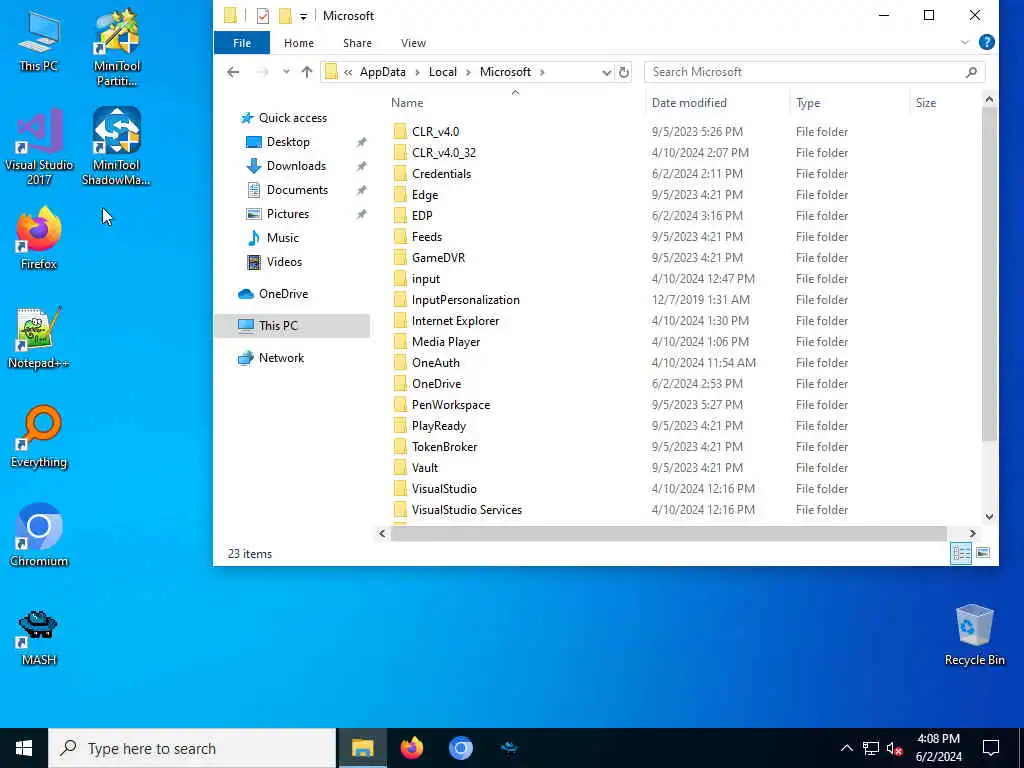Click the network tray icon
The width and height of the screenshot is (1024, 768).
coord(871,748)
